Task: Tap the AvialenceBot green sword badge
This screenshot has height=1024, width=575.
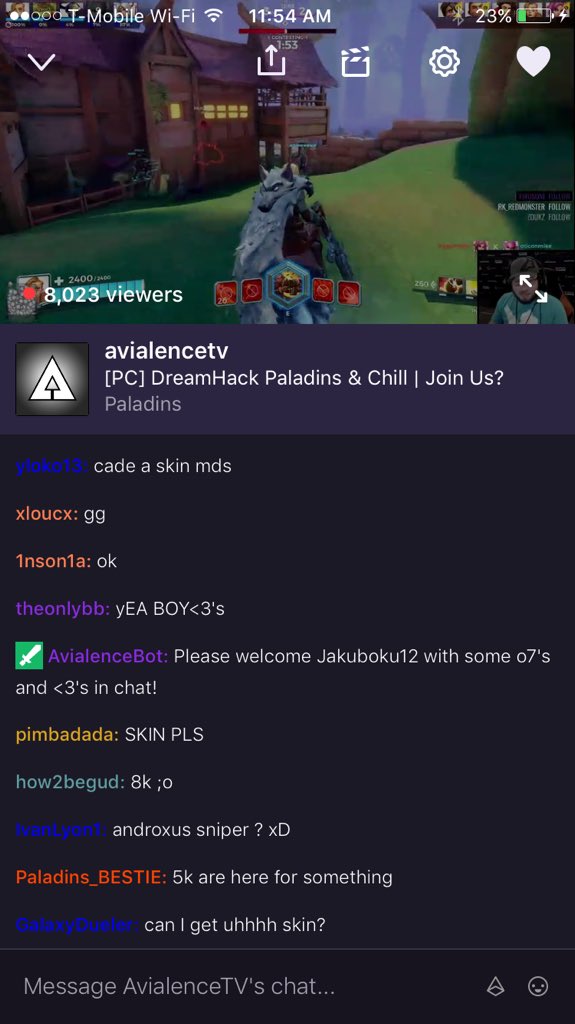Action: pyautogui.click(x=29, y=656)
